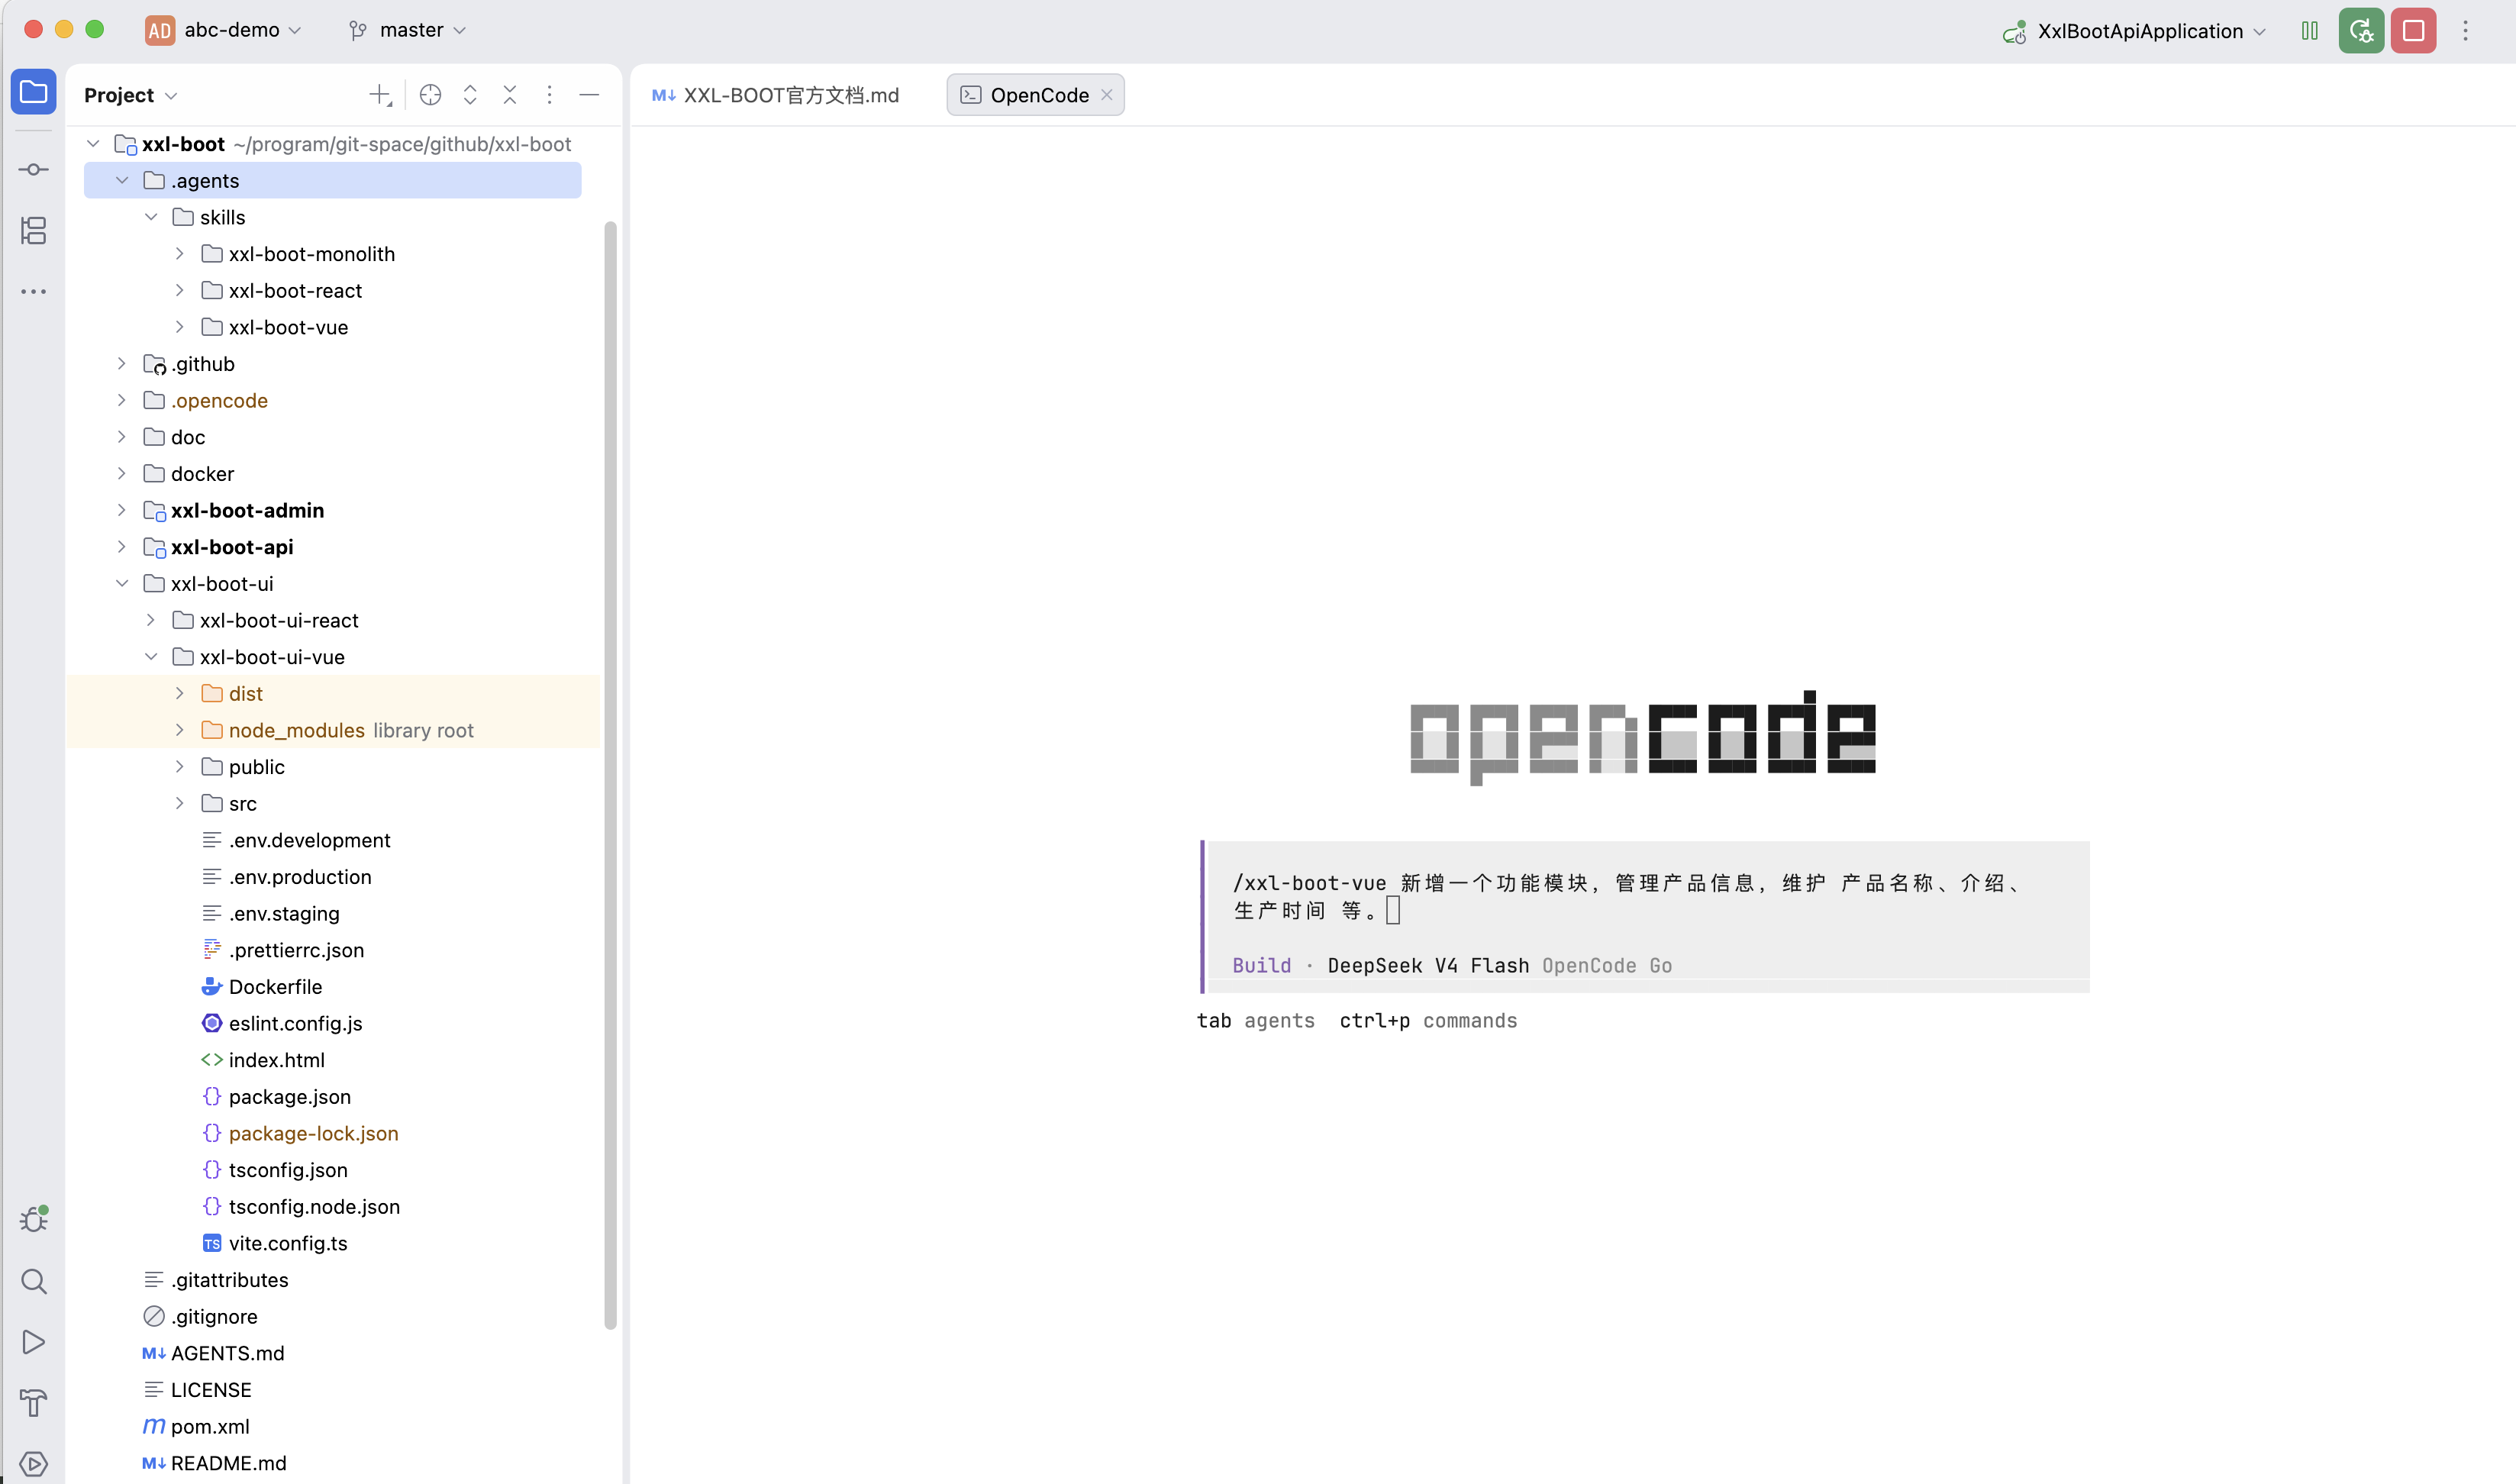Open the main toolbar more actions menu
Image resolution: width=2516 pixels, height=1484 pixels.
pyautogui.click(x=2465, y=31)
